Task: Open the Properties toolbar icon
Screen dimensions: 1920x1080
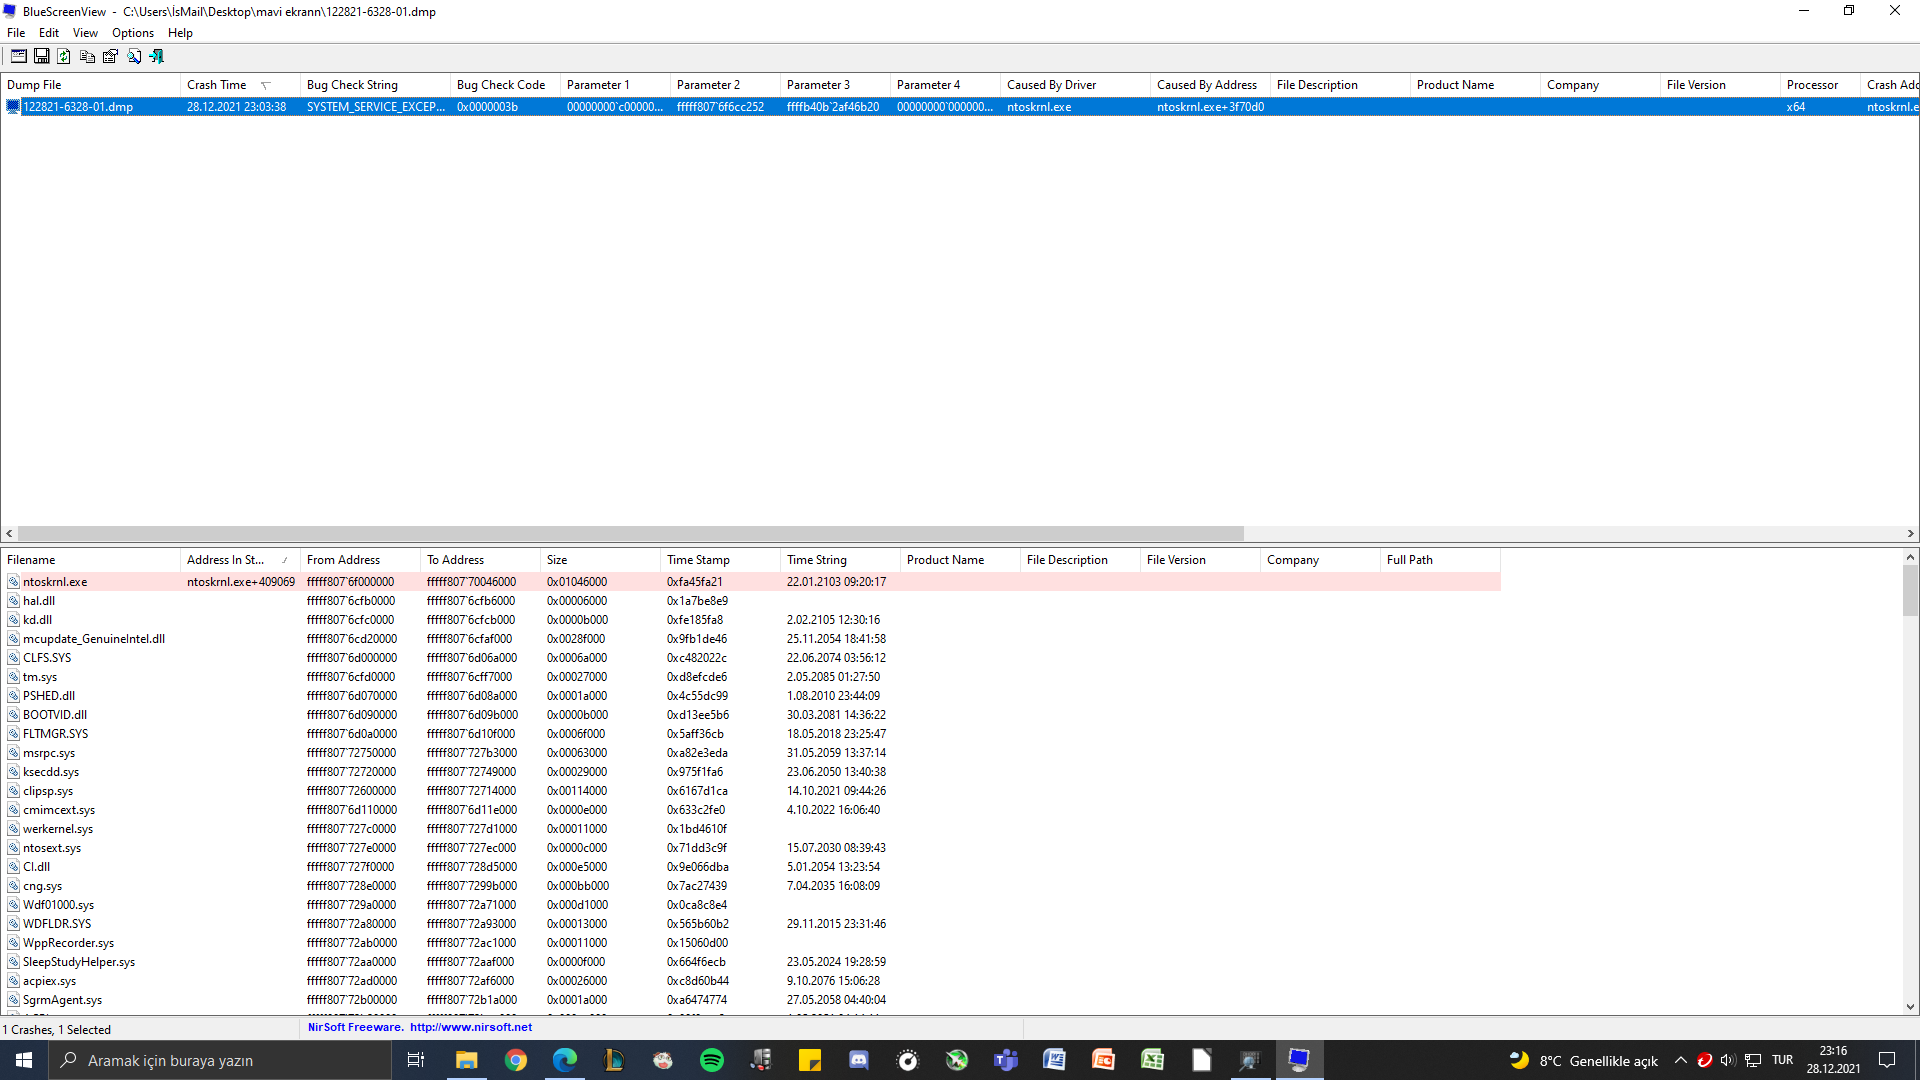Action: pos(110,57)
